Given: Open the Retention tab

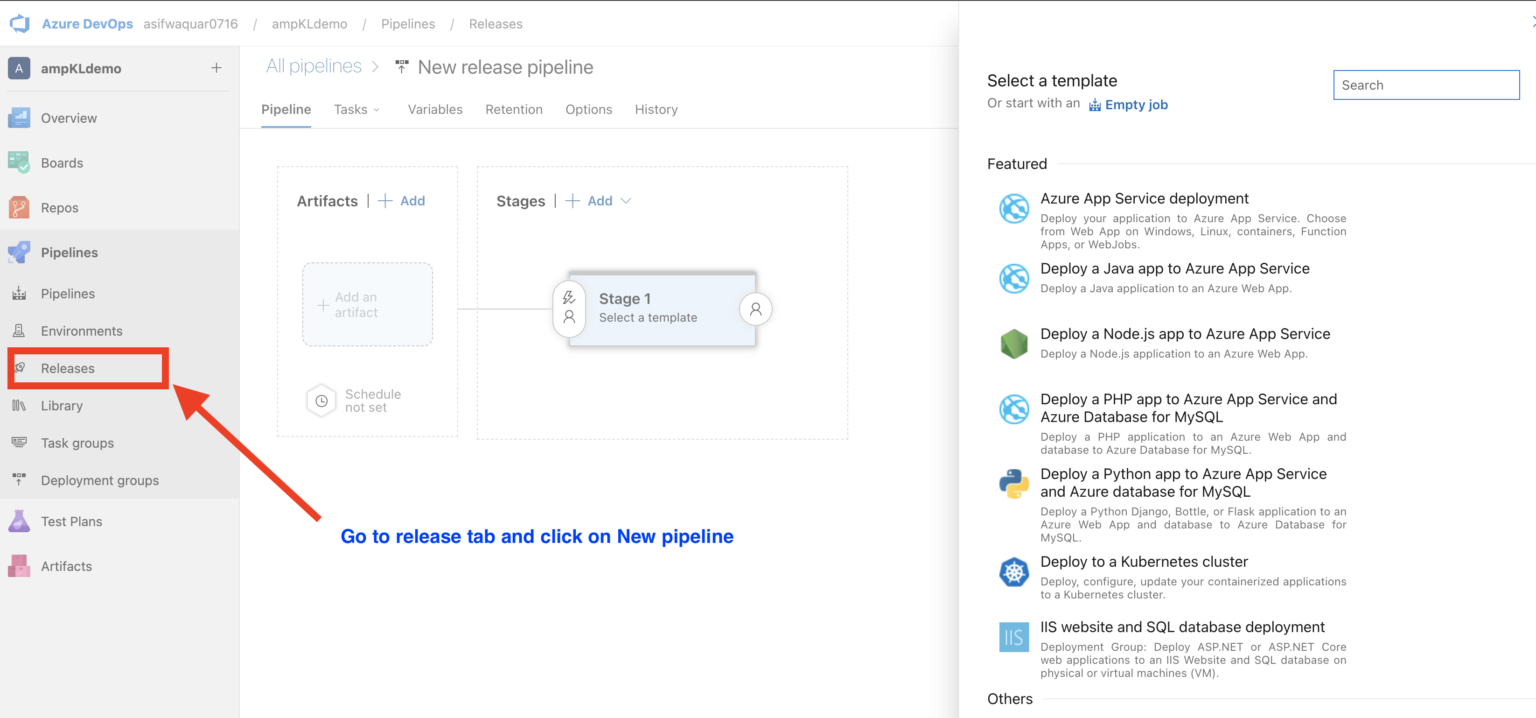Looking at the screenshot, I should point(514,109).
